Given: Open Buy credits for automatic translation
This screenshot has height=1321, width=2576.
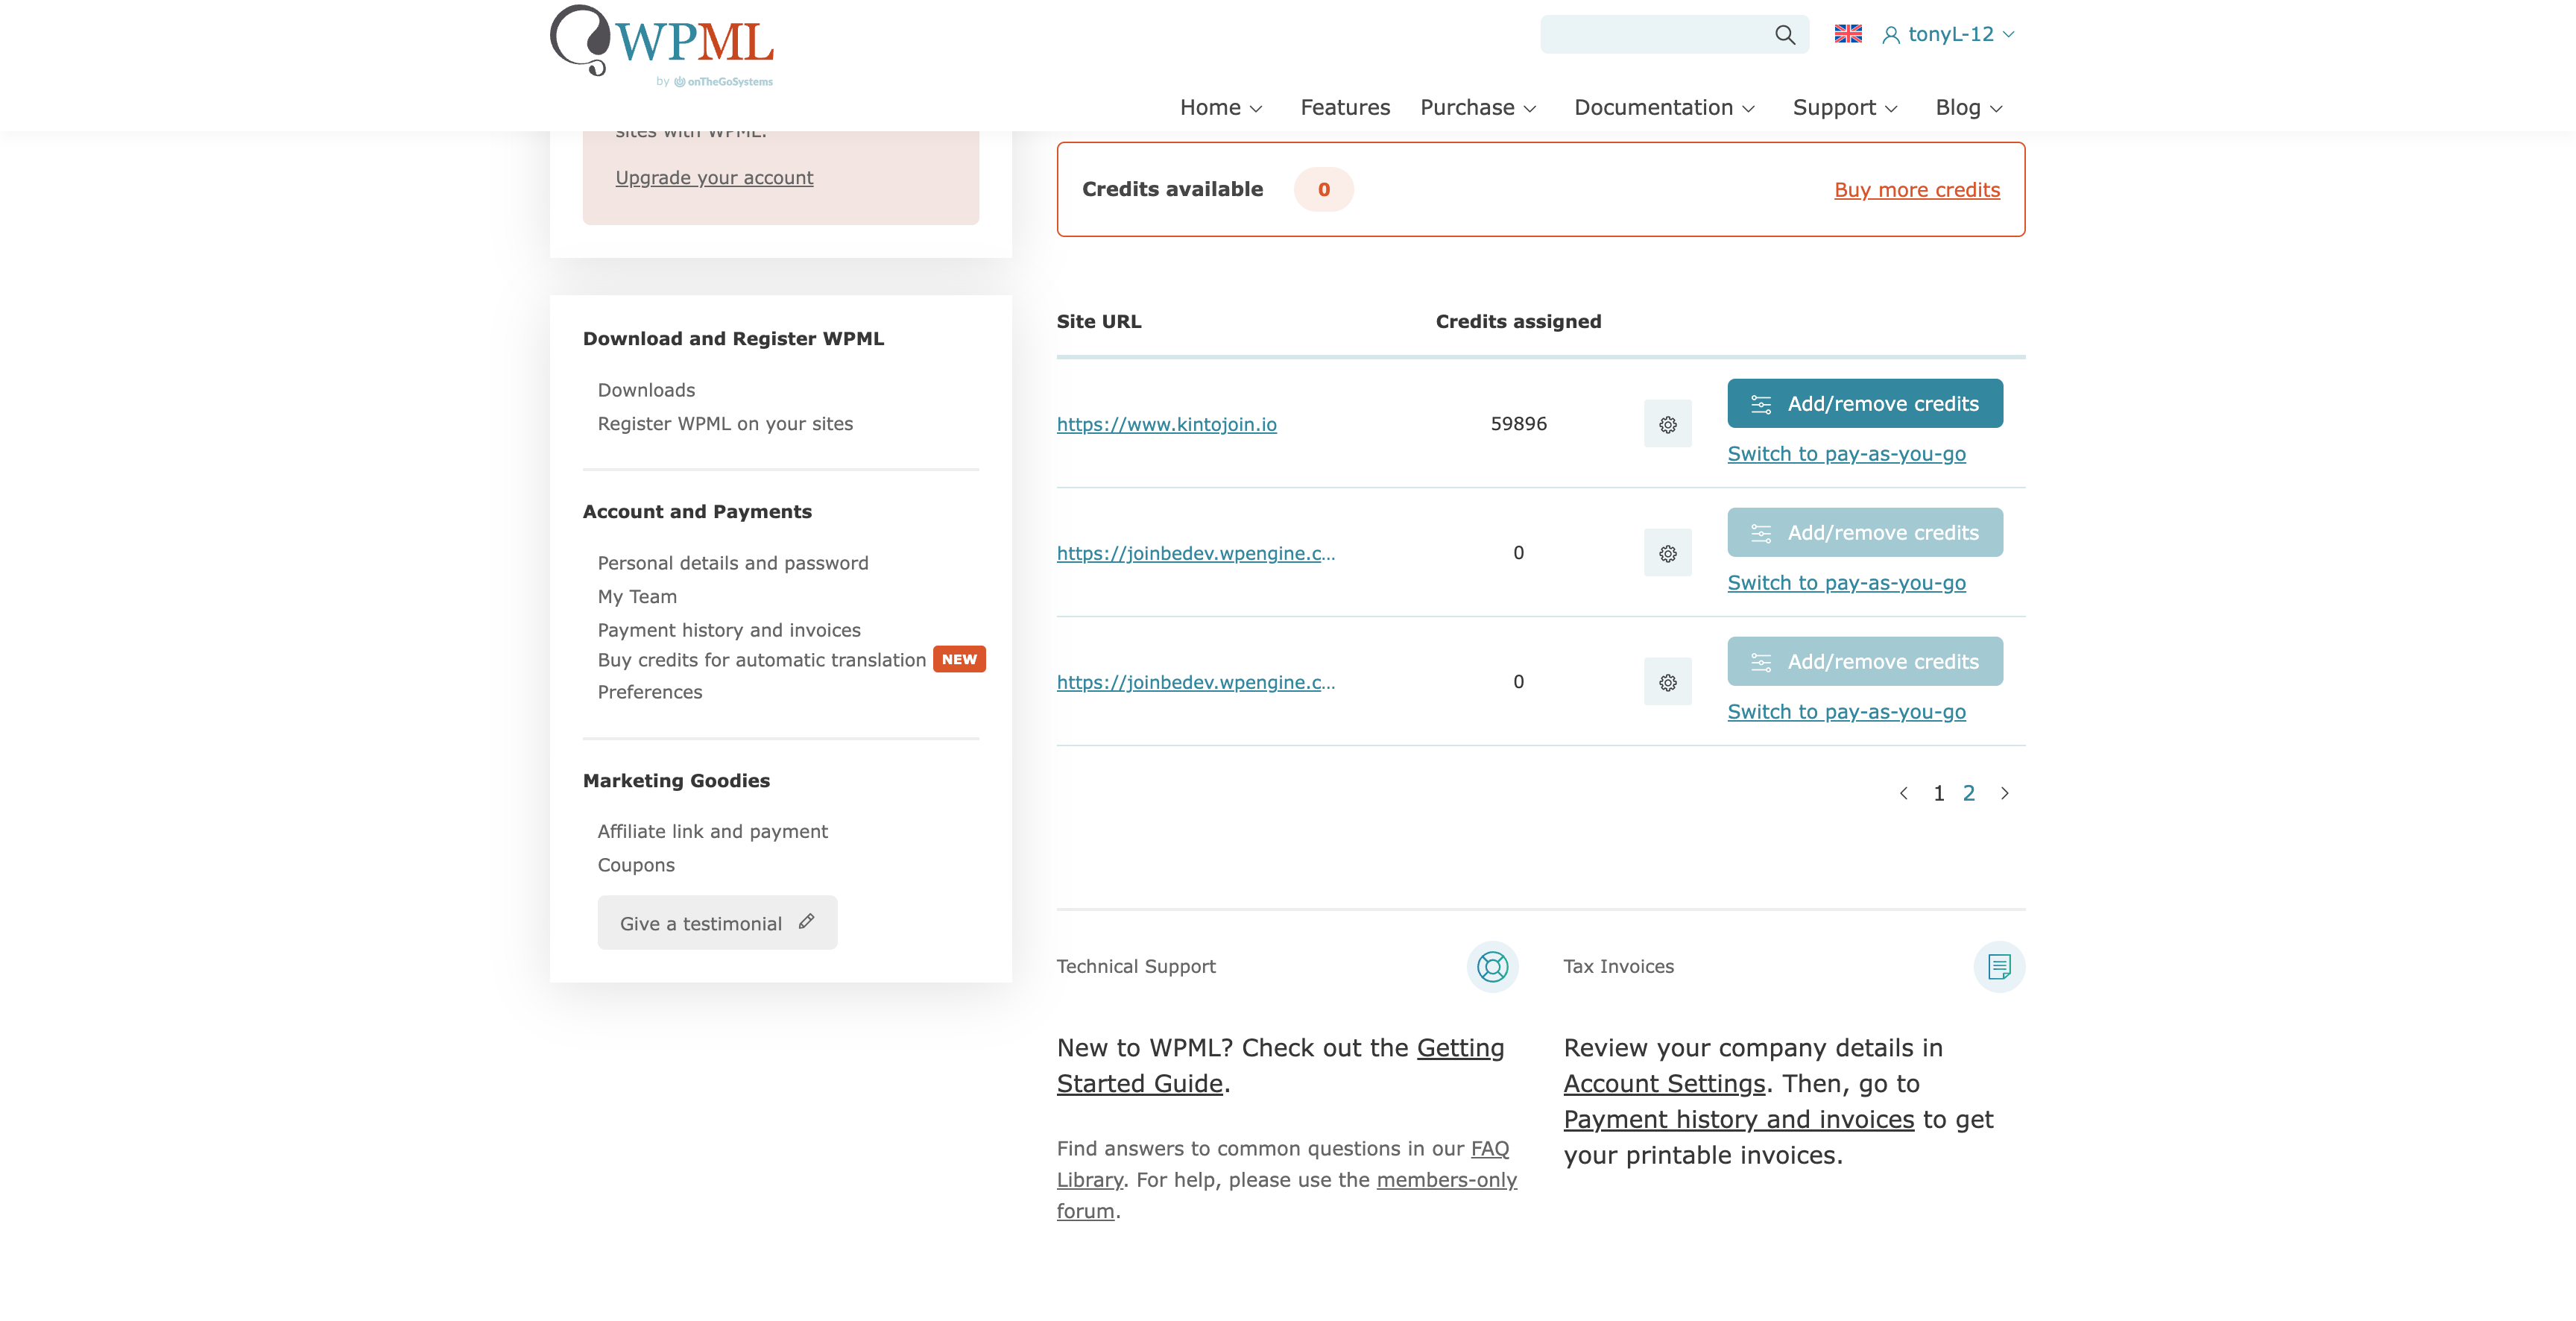Looking at the screenshot, I should (762, 661).
